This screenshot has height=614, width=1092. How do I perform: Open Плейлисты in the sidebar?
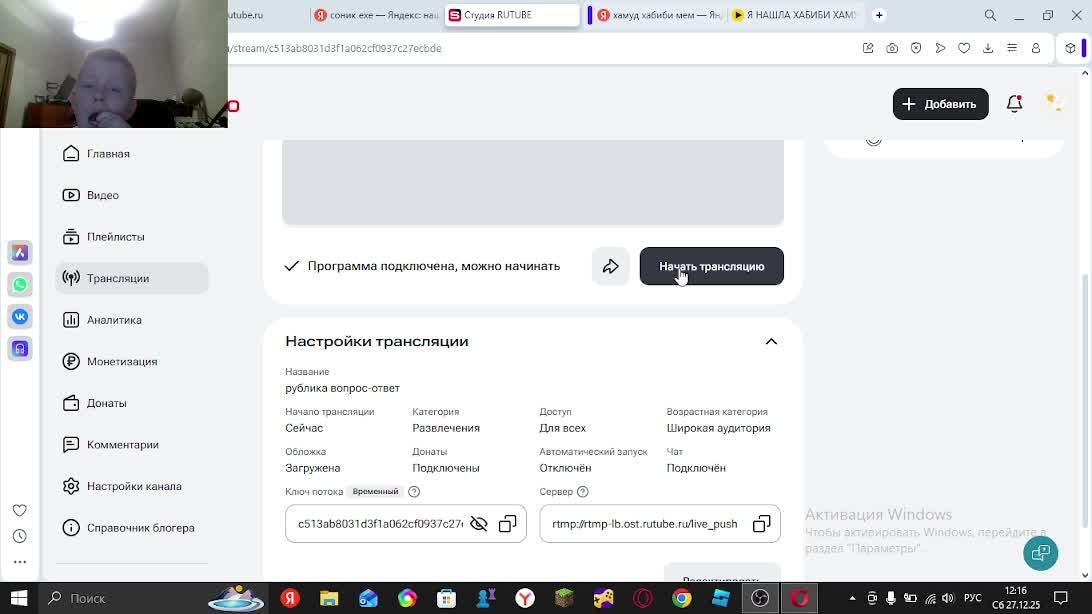(132, 237)
